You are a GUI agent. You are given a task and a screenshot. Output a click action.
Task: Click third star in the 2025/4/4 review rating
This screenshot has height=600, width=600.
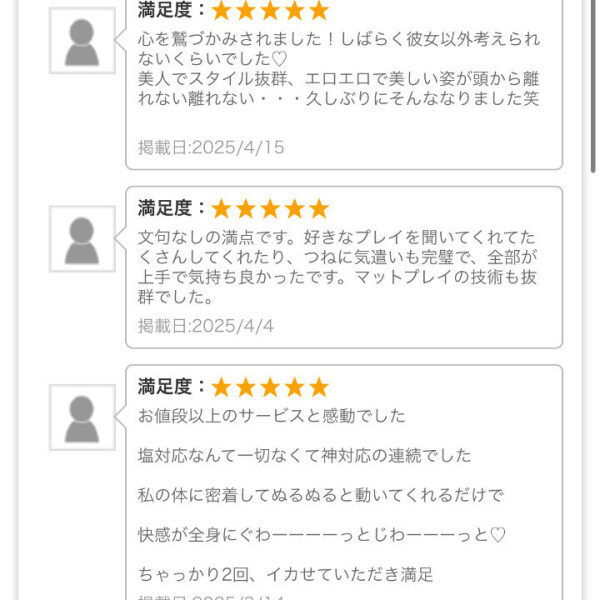270,209
